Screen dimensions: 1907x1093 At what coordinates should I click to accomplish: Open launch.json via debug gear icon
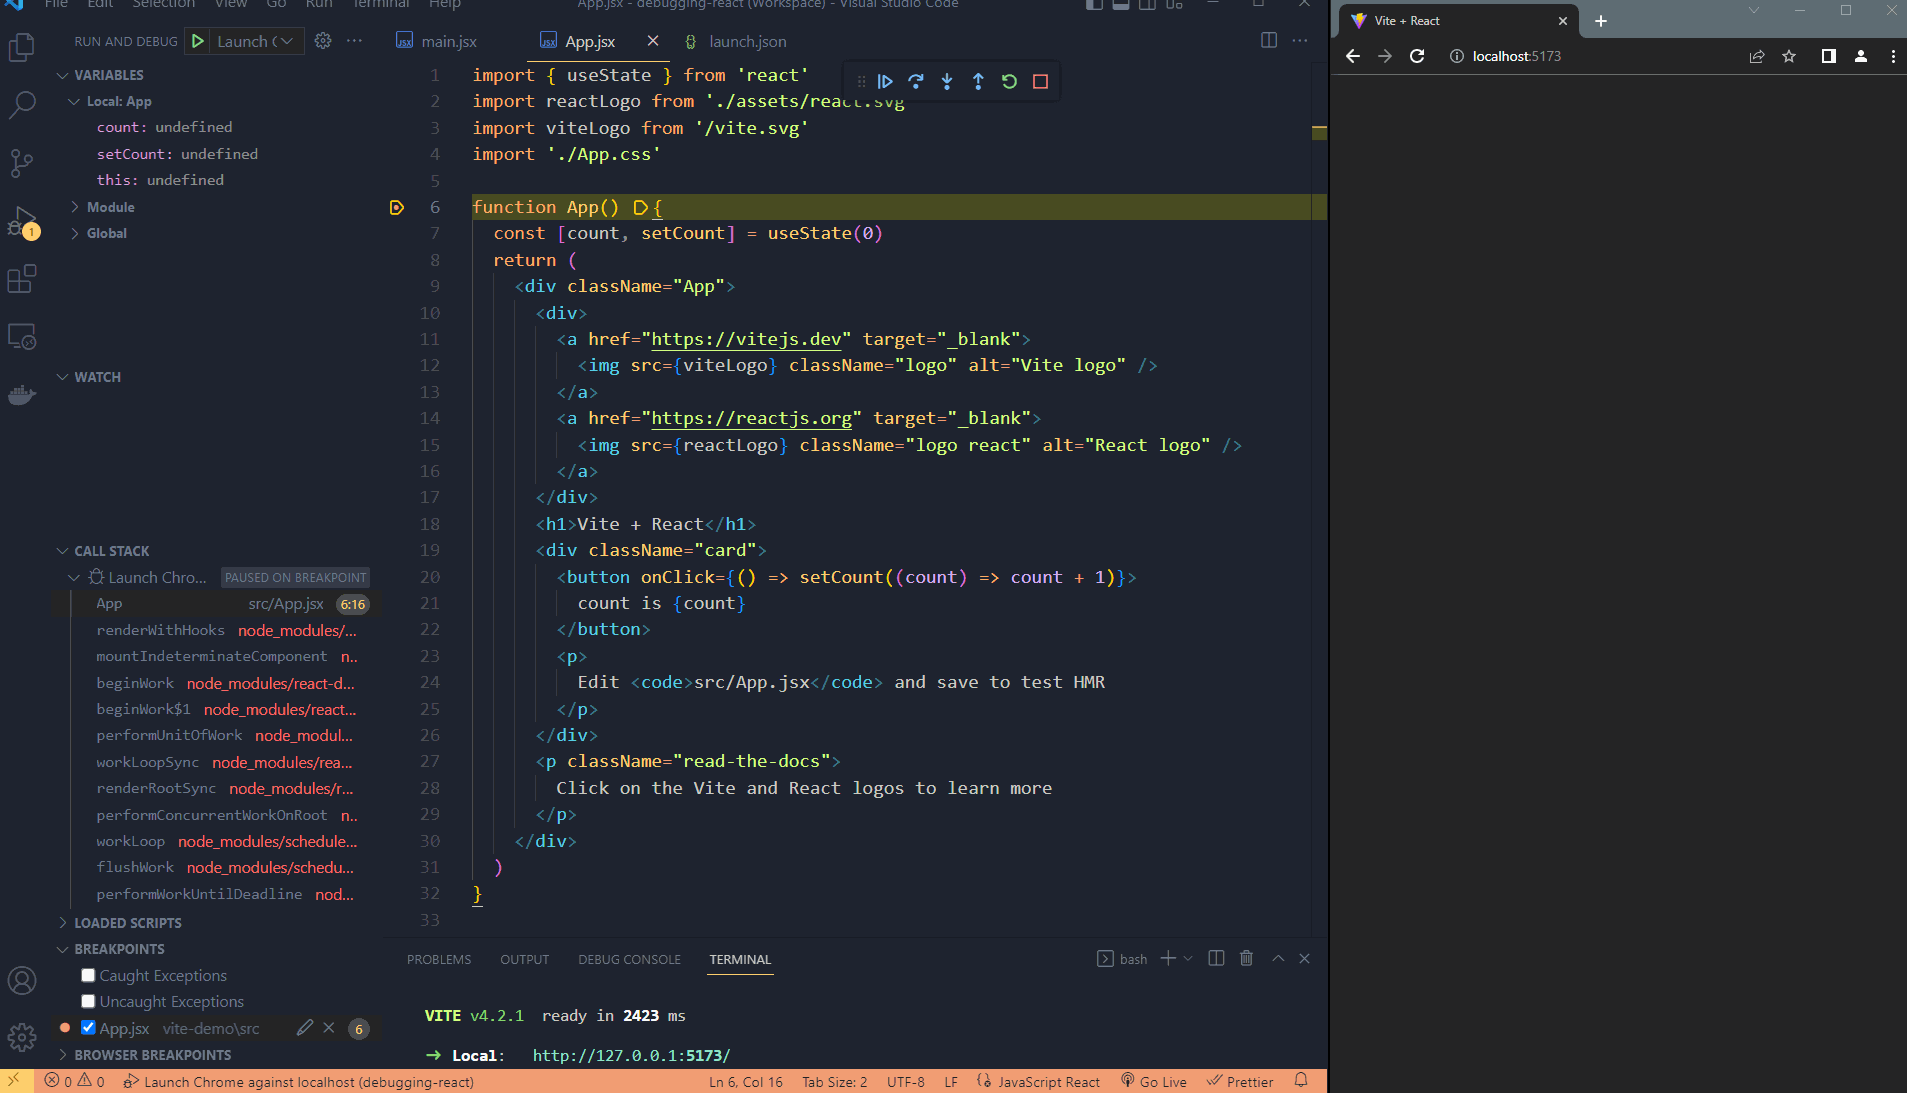[x=323, y=41]
